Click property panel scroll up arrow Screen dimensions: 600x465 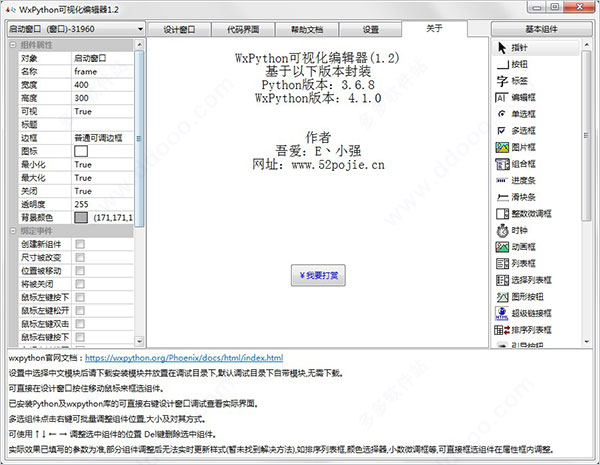click(x=139, y=45)
